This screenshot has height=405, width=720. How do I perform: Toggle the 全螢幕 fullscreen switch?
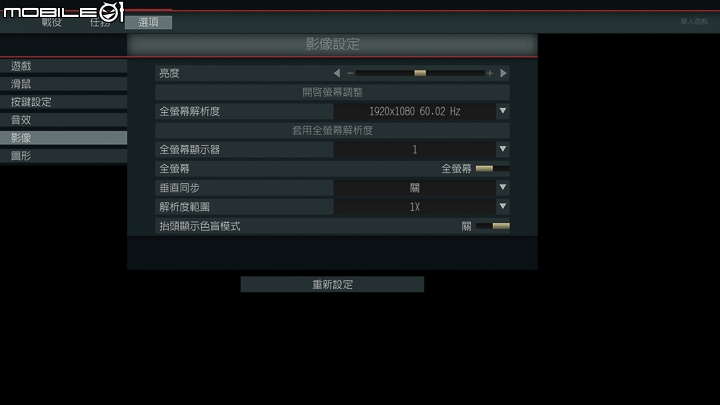pyautogui.click(x=492, y=169)
